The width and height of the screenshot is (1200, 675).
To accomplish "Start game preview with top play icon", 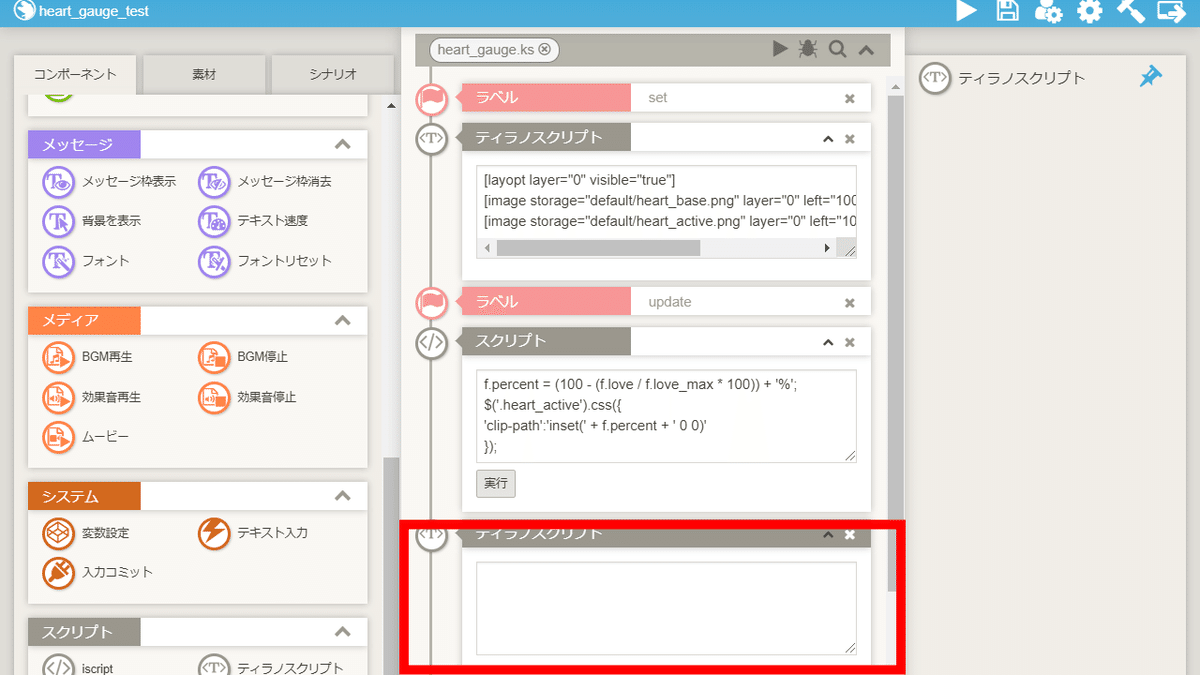I will pos(966,11).
